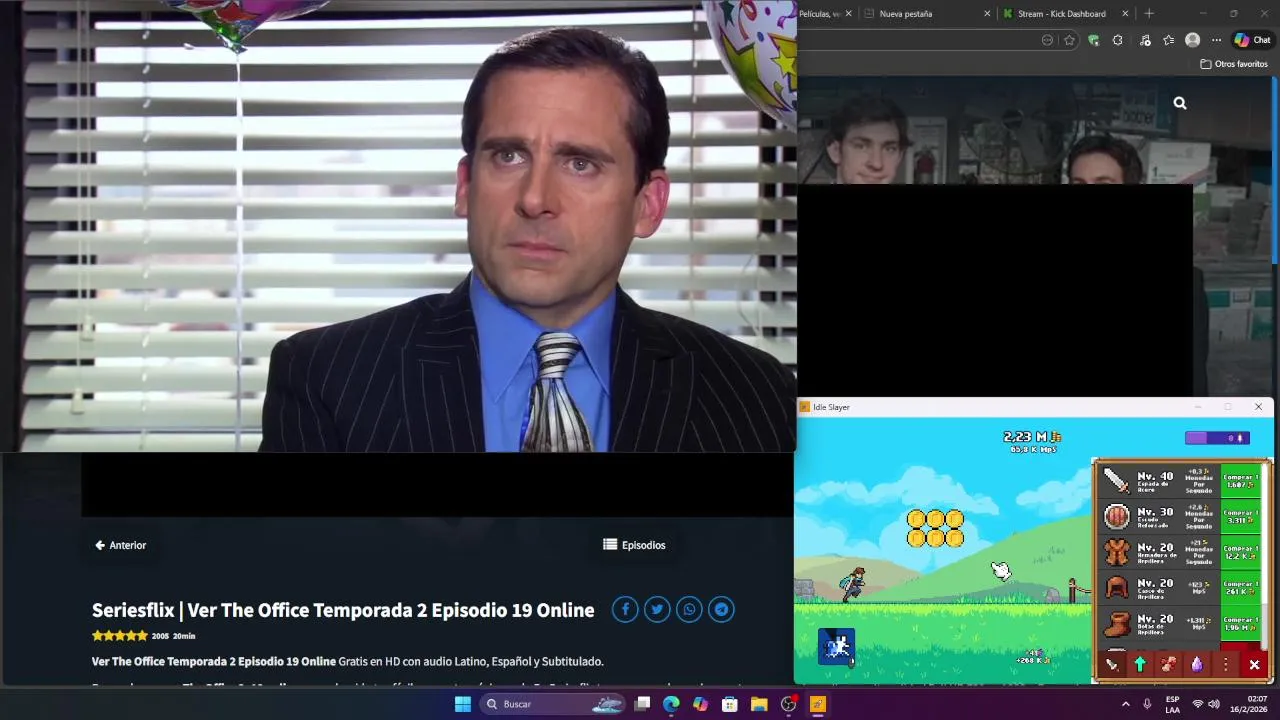
Task: Buy the Nv. 20 Casco de Arpillera upgrade
Action: pos(1241,587)
